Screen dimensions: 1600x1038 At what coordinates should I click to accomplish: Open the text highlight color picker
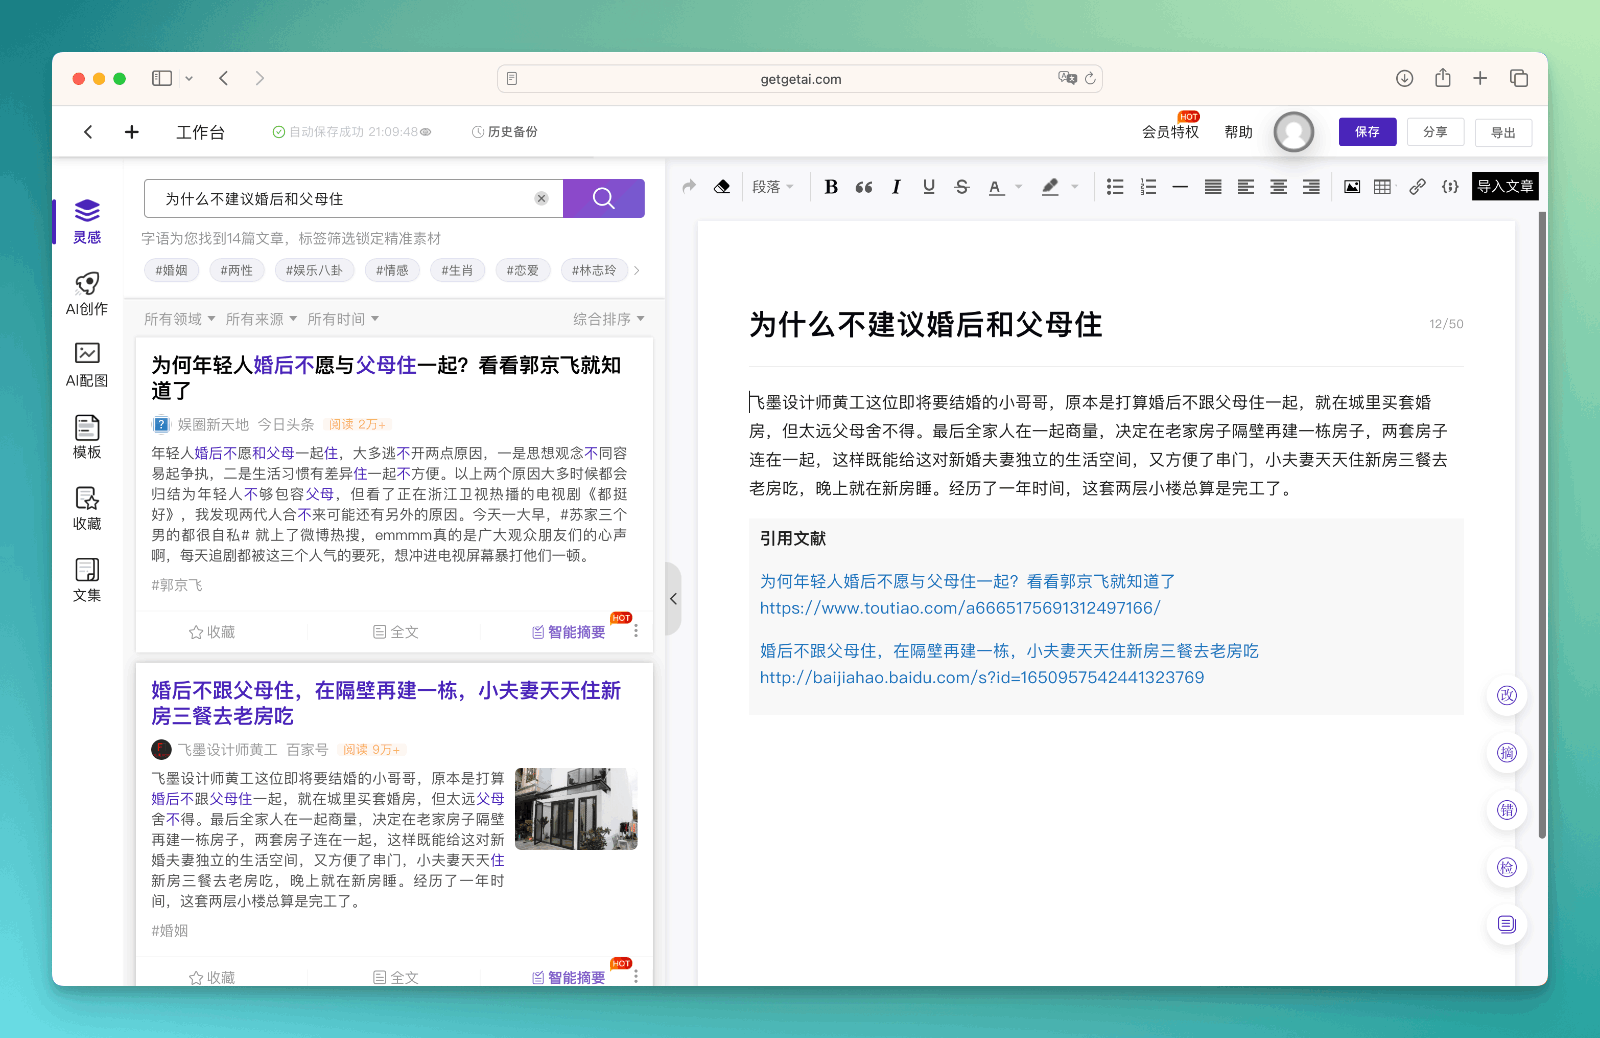(1060, 187)
